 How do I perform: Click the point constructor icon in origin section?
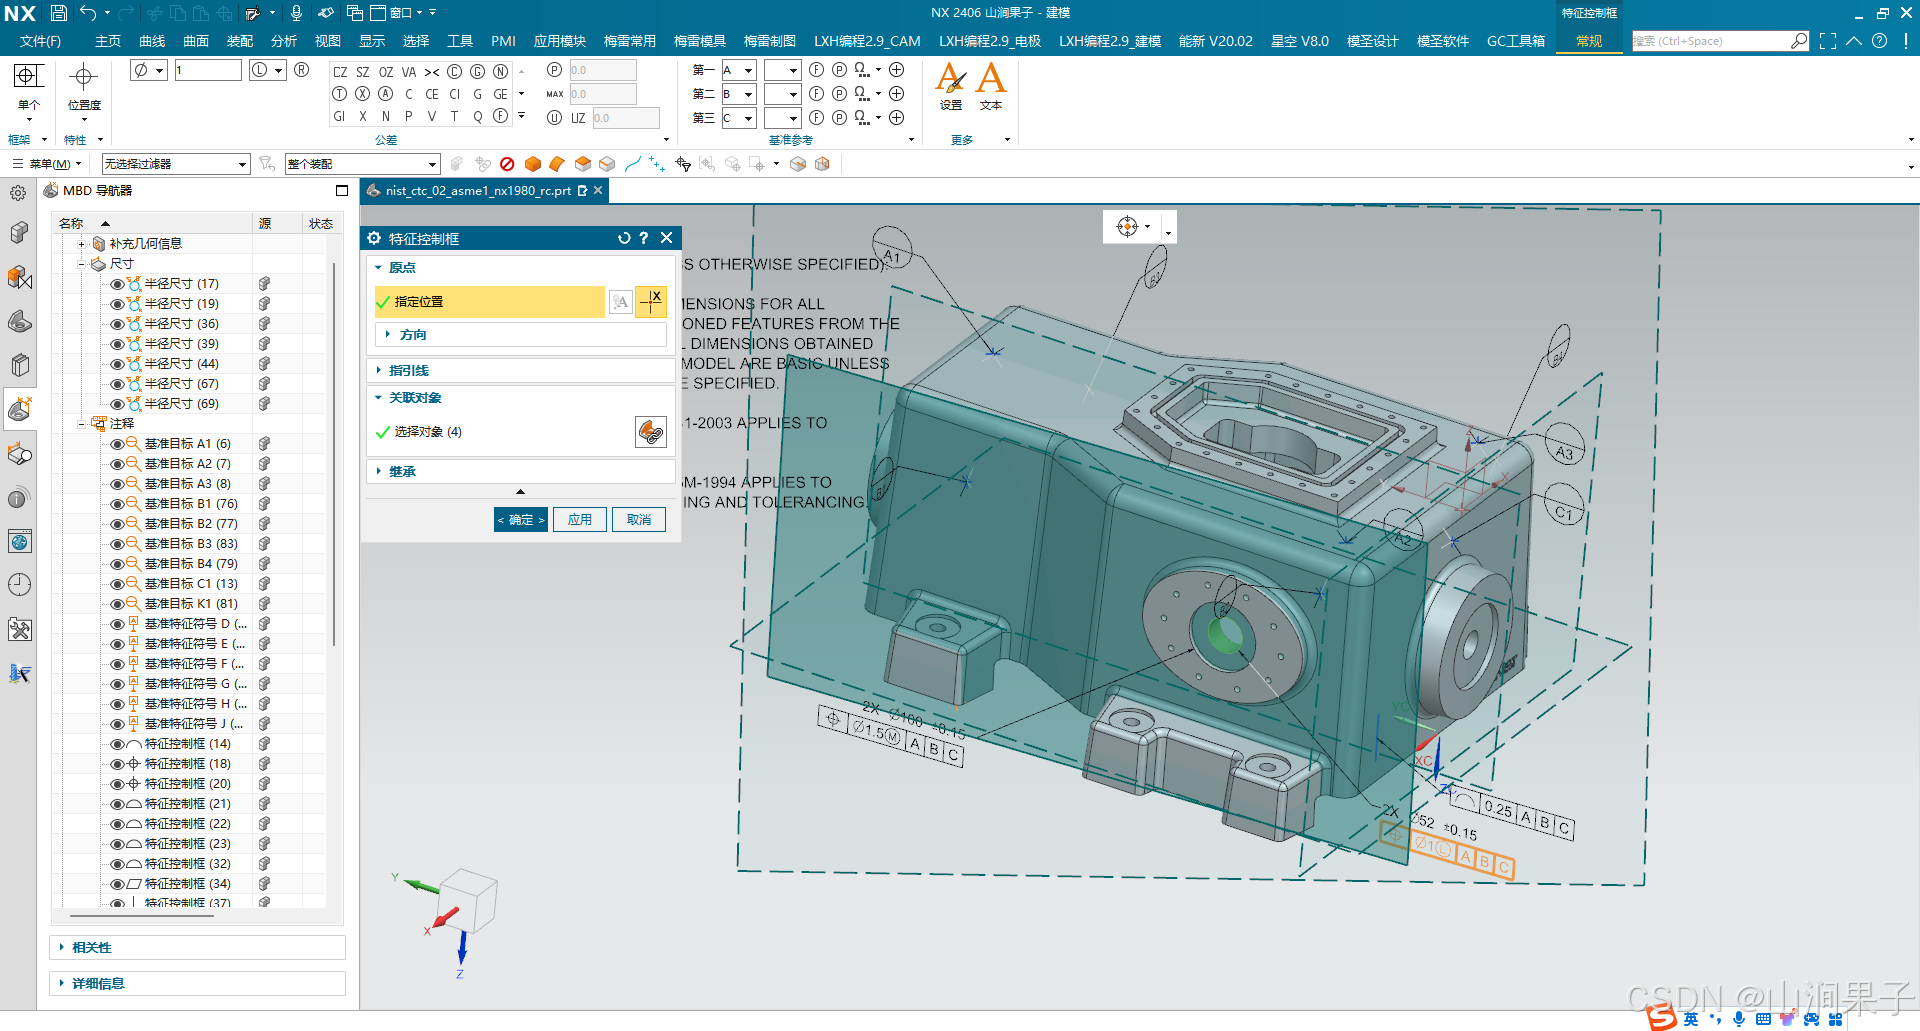651,301
